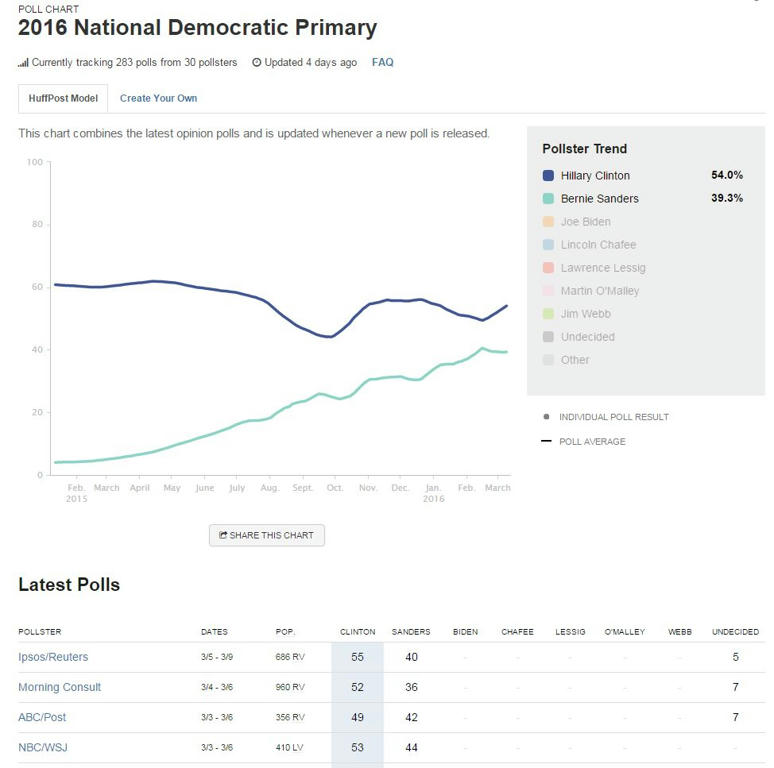This screenshot has width=774, height=768.
Task: Click the tracking polls signal bars icon
Action: coord(23,63)
